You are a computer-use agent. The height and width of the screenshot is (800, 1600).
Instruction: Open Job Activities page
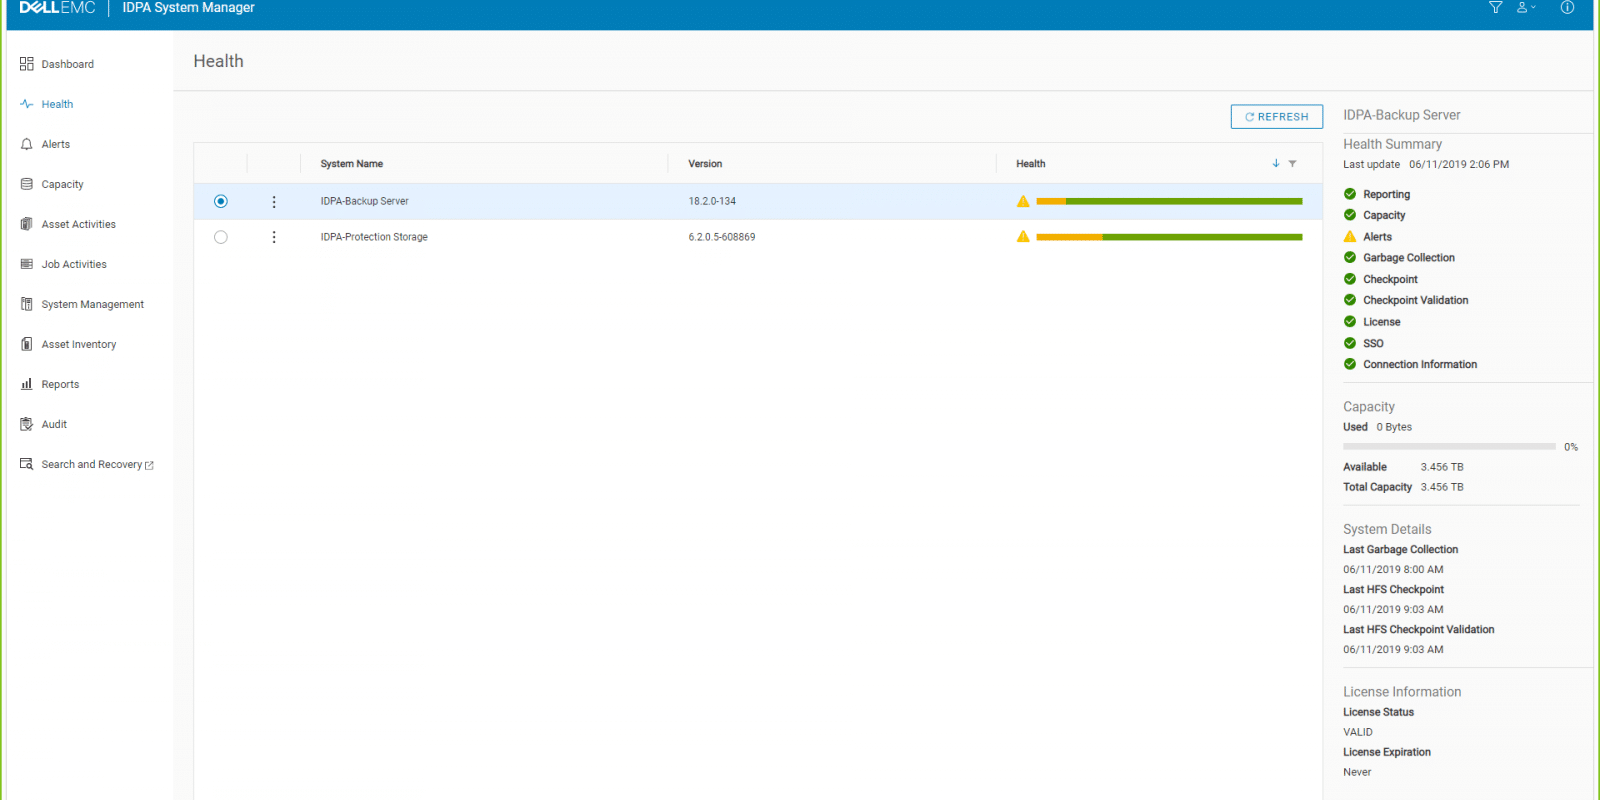coord(74,264)
